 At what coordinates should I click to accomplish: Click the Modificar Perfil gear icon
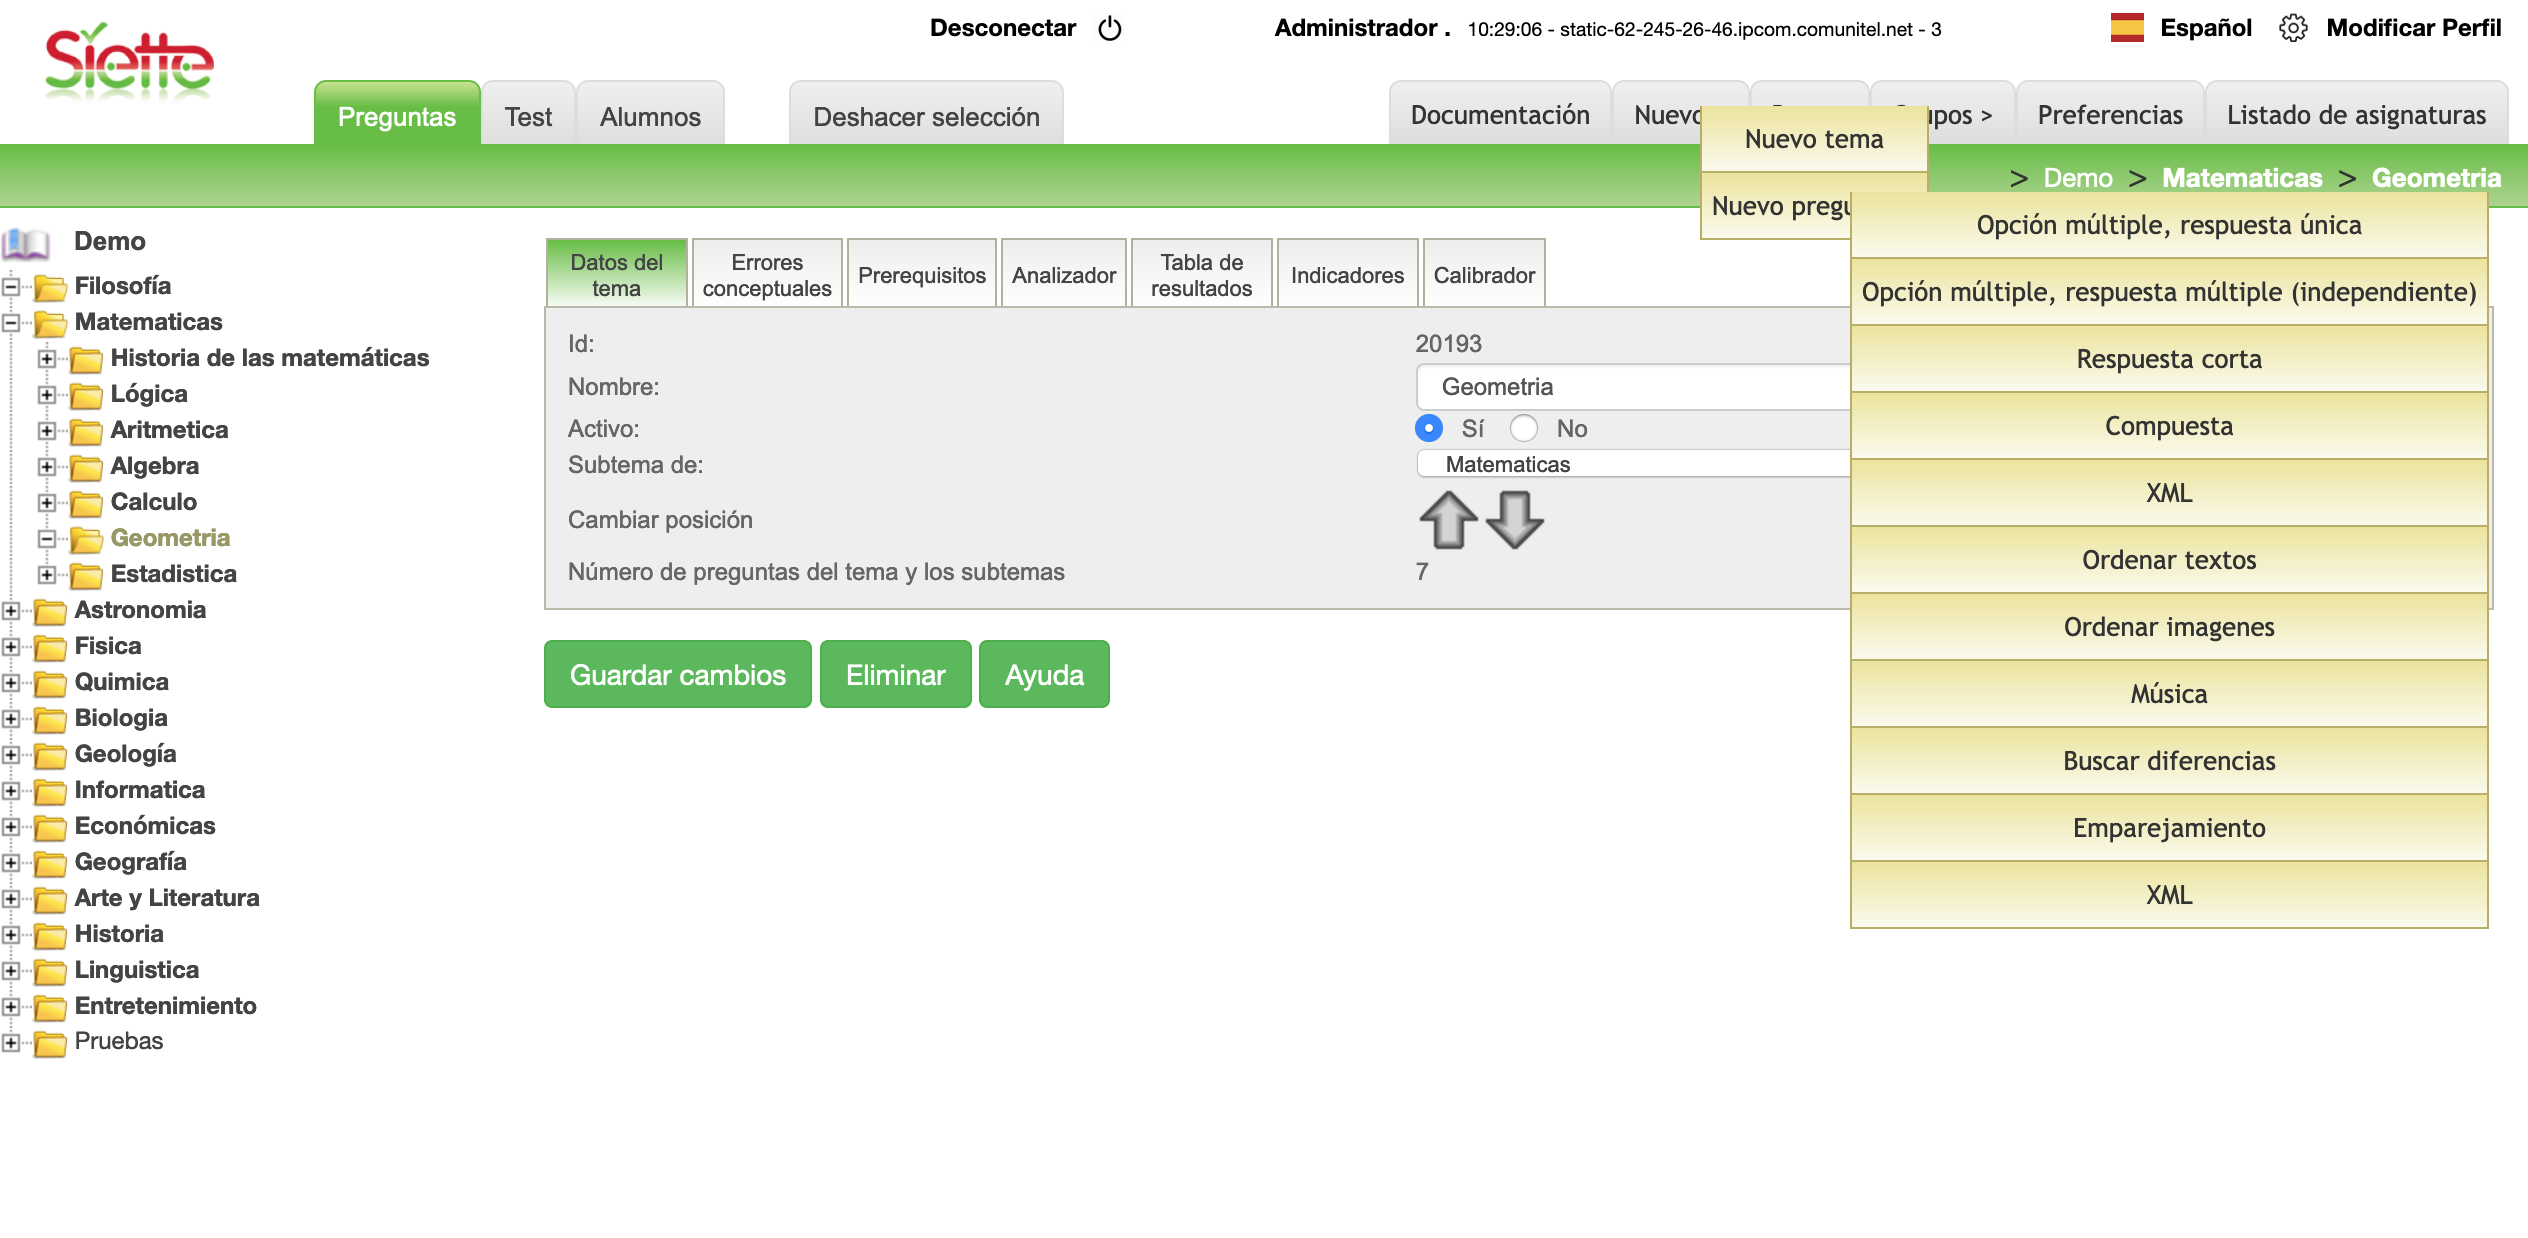point(2293,28)
